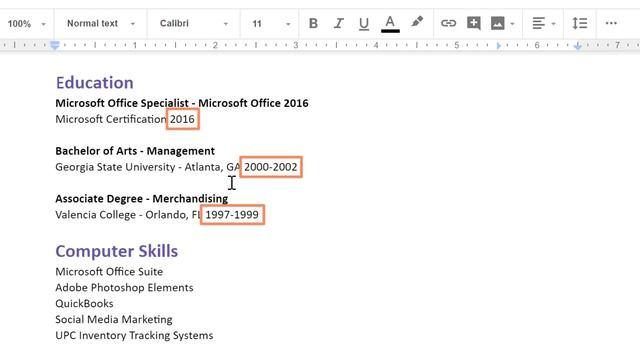Viewport: 640px width, 360px height.
Task: Click Valencia College - Orlando, FL text
Action: pos(128,215)
